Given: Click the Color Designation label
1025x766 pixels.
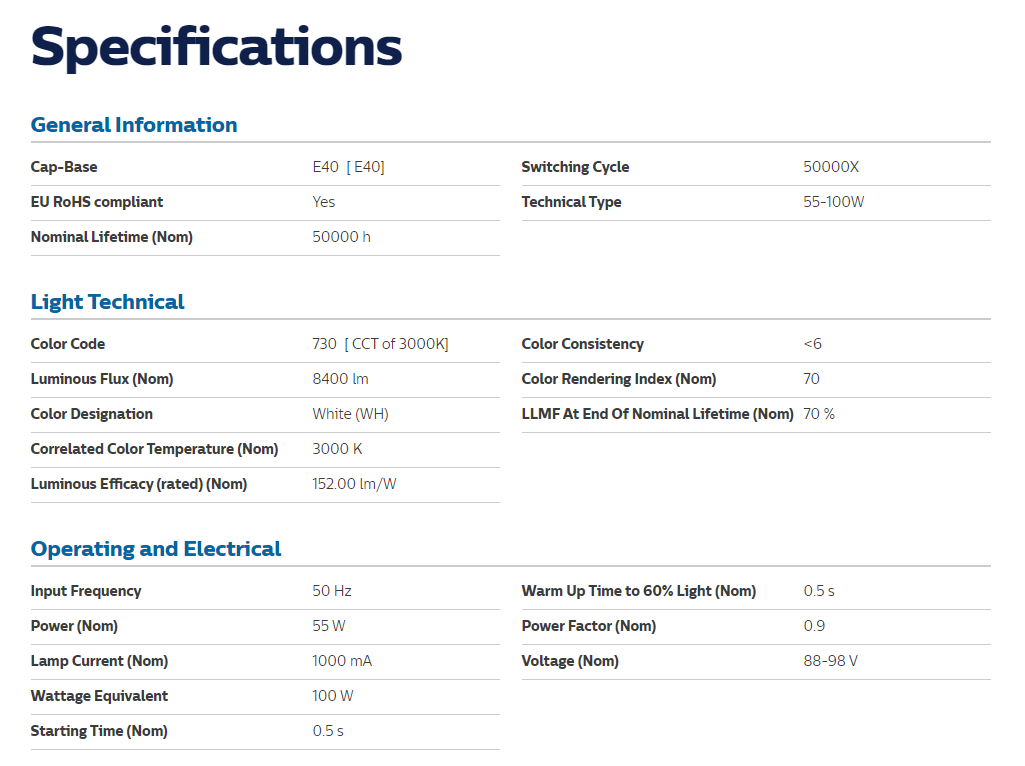Looking at the screenshot, I should (92, 414).
